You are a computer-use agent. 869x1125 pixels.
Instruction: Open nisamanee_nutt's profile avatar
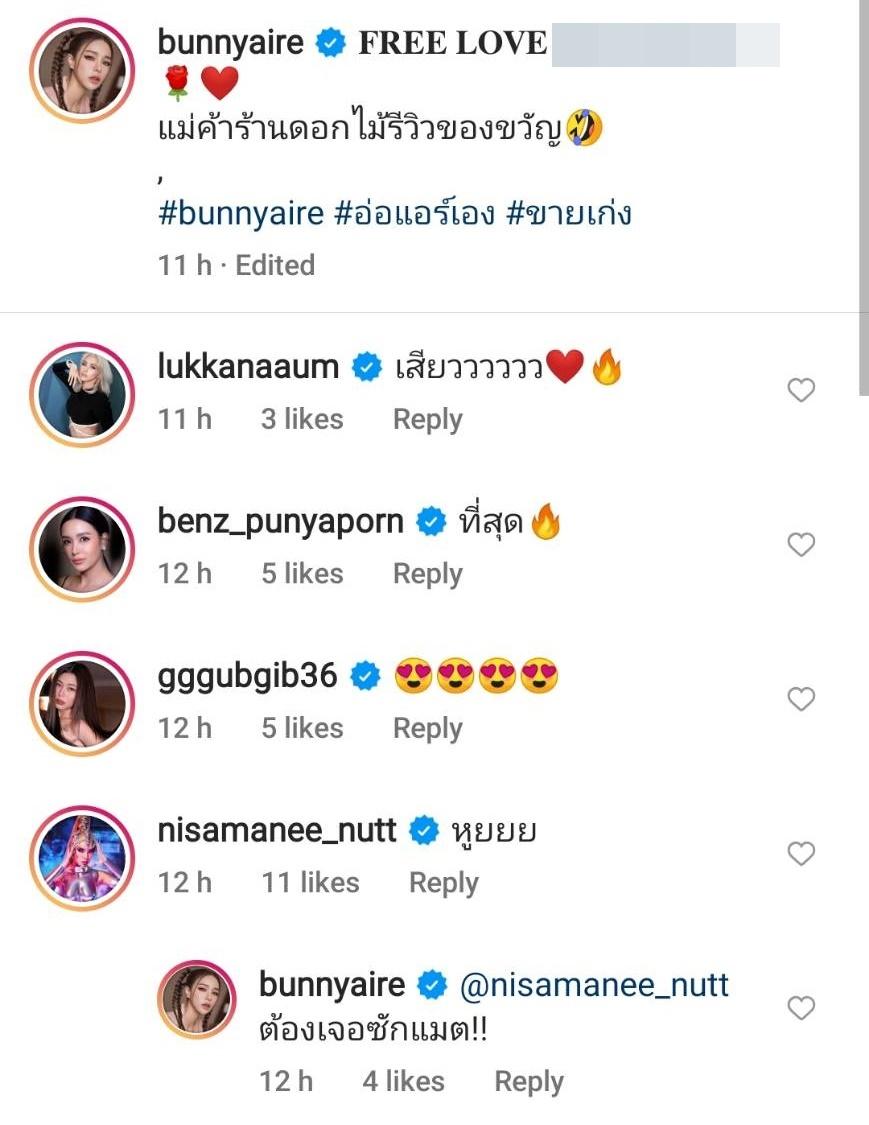(x=81, y=856)
